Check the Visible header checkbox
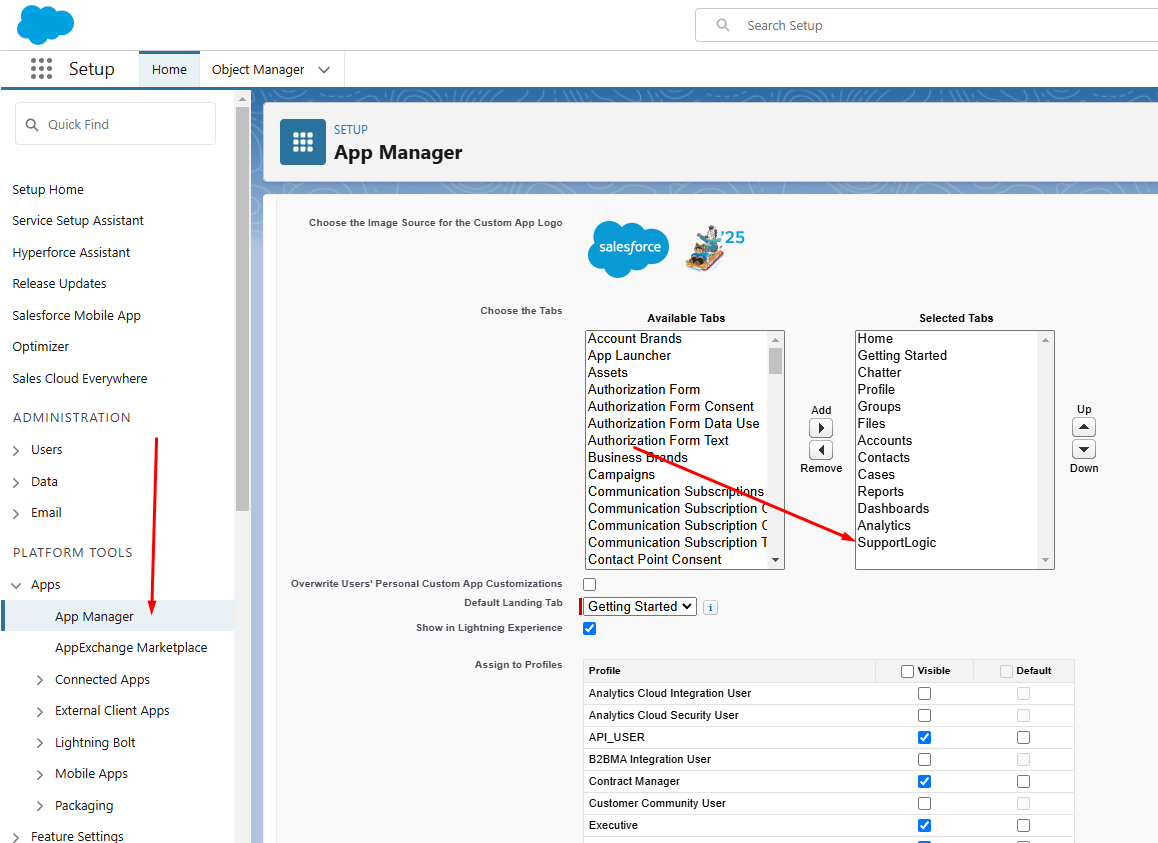The image size is (1158, 843). pos(908,671)
